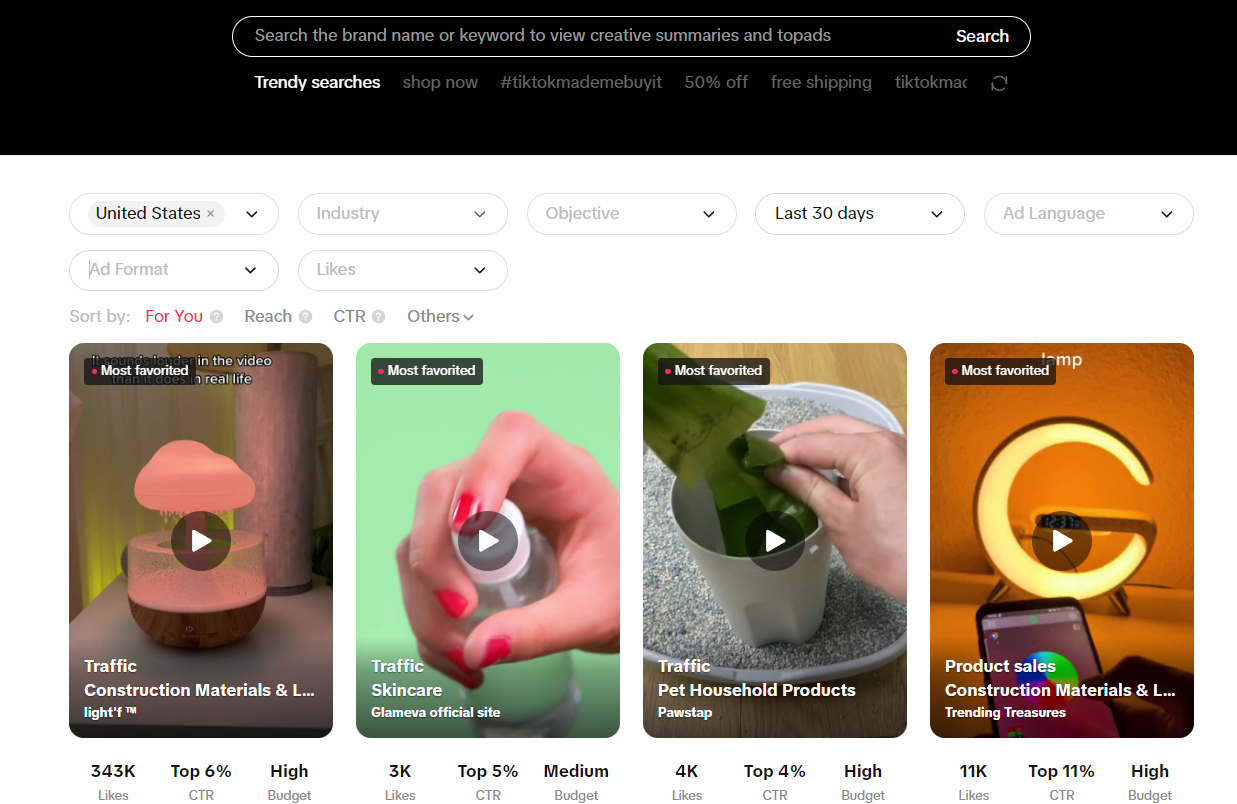1237x804 pixels.
Task: Click help icon next to CTR
Action: (x=379, y=317)
